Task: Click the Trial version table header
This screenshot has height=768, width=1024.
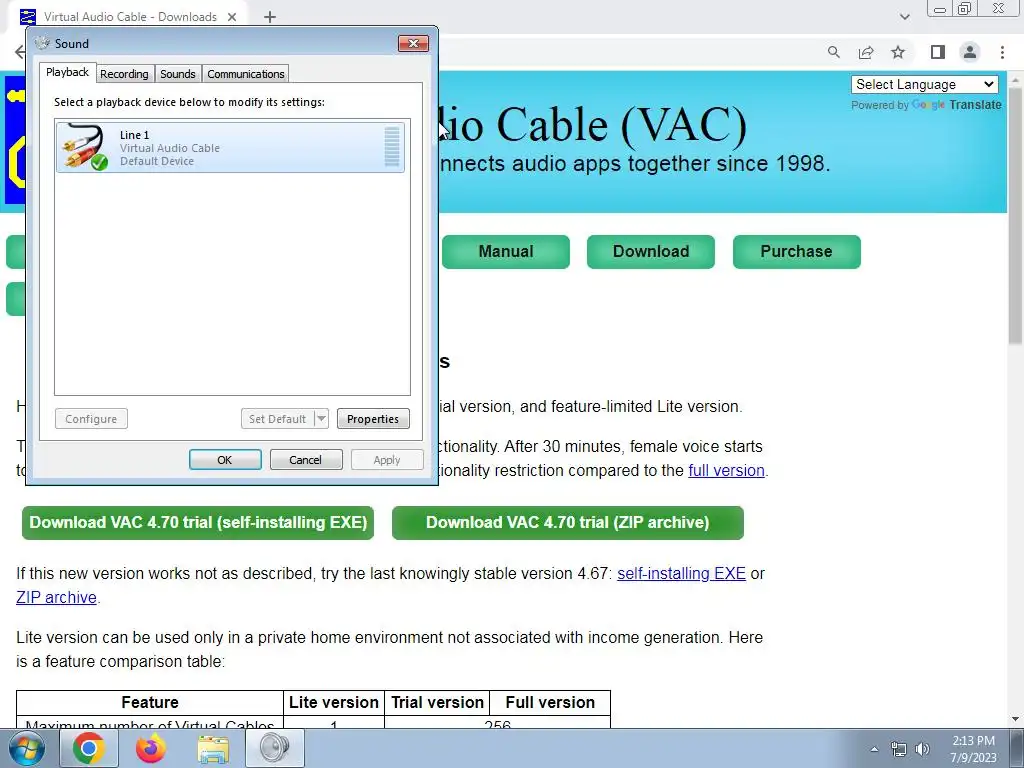Action: 437,703
